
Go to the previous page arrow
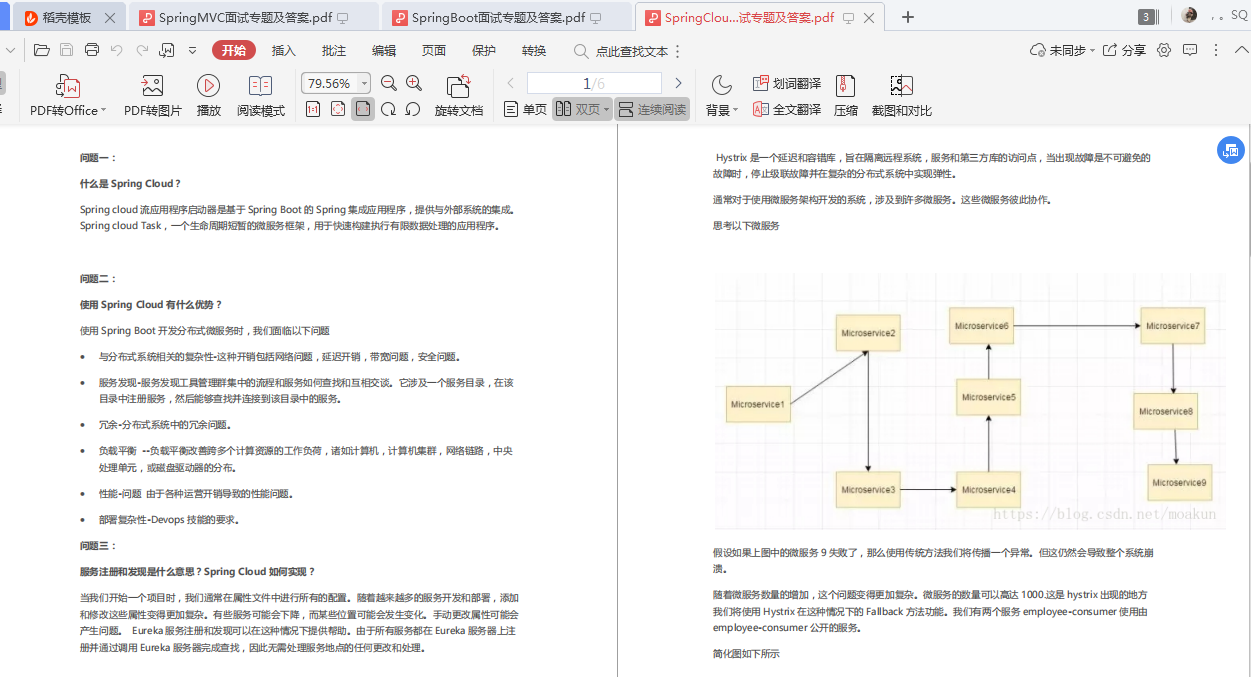[x=510, y=83]
